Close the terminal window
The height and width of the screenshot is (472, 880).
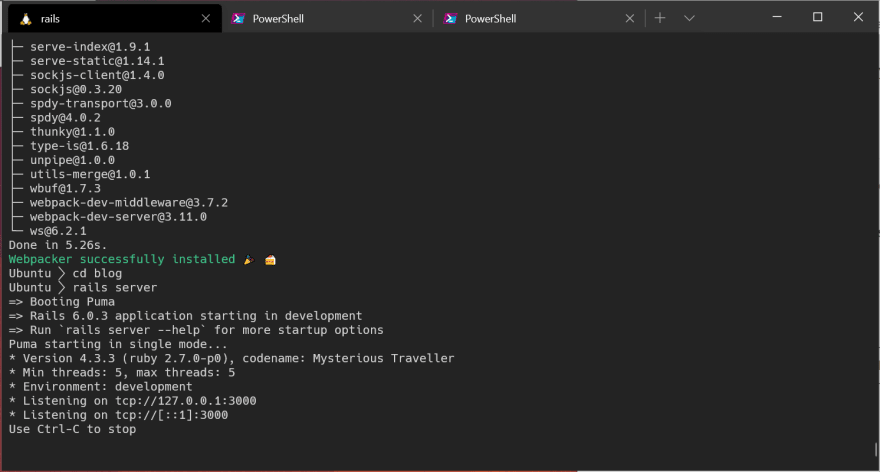pyautogui.click(x=858, y=17)
